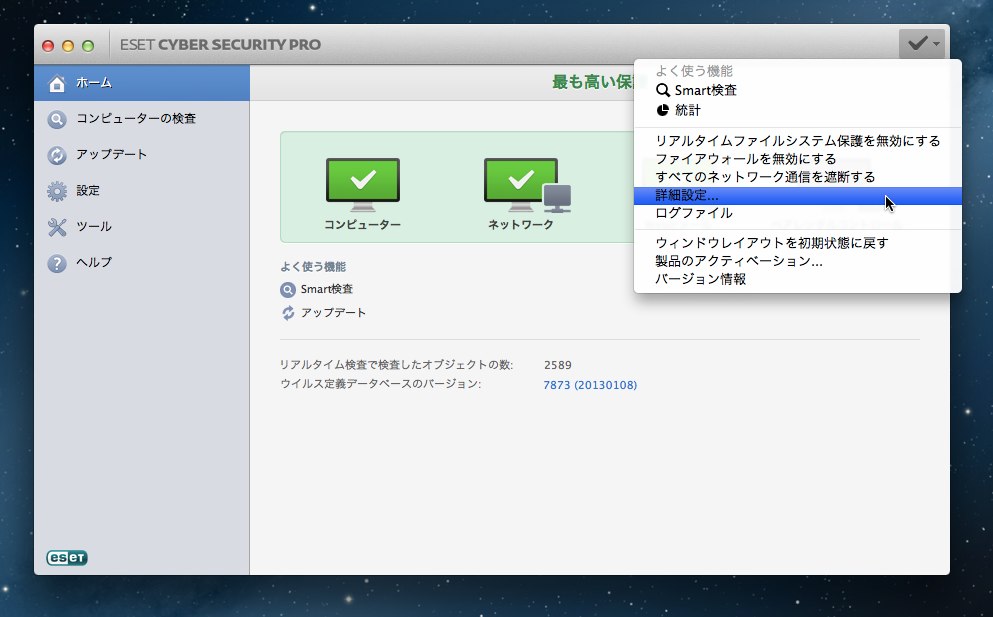Click the pie chart icon beside 統計
Image resolution: width=993 pixels, height=617 pixels.
tap(662, 110)
